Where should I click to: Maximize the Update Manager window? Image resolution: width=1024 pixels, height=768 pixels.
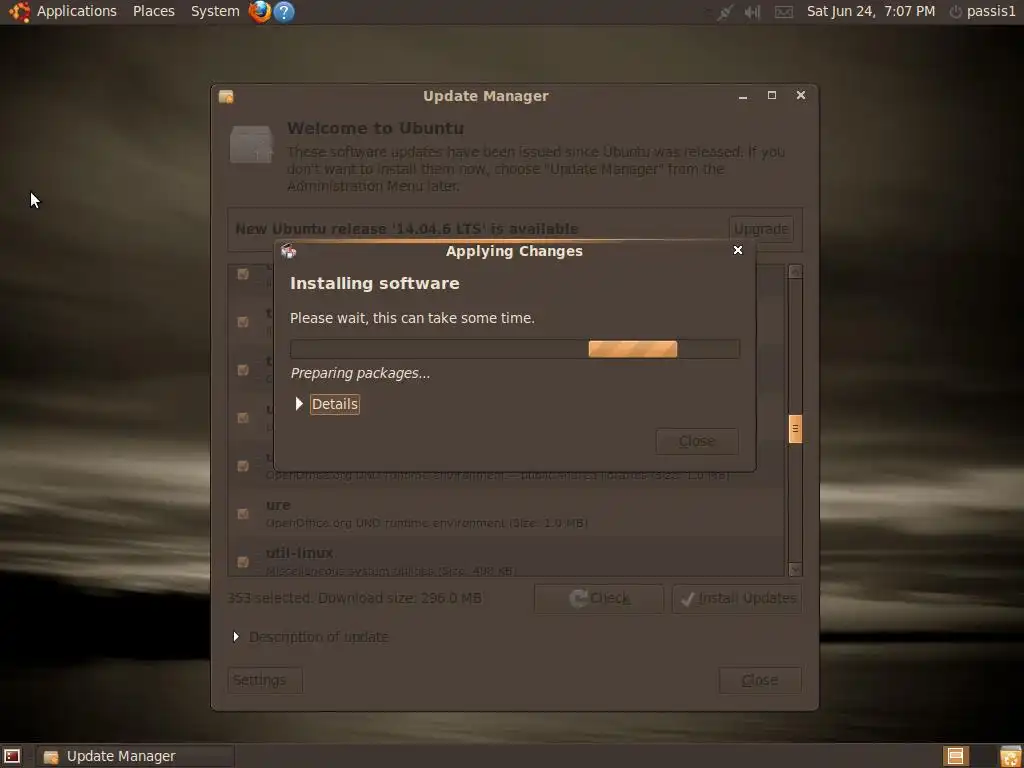coord(772,95)
